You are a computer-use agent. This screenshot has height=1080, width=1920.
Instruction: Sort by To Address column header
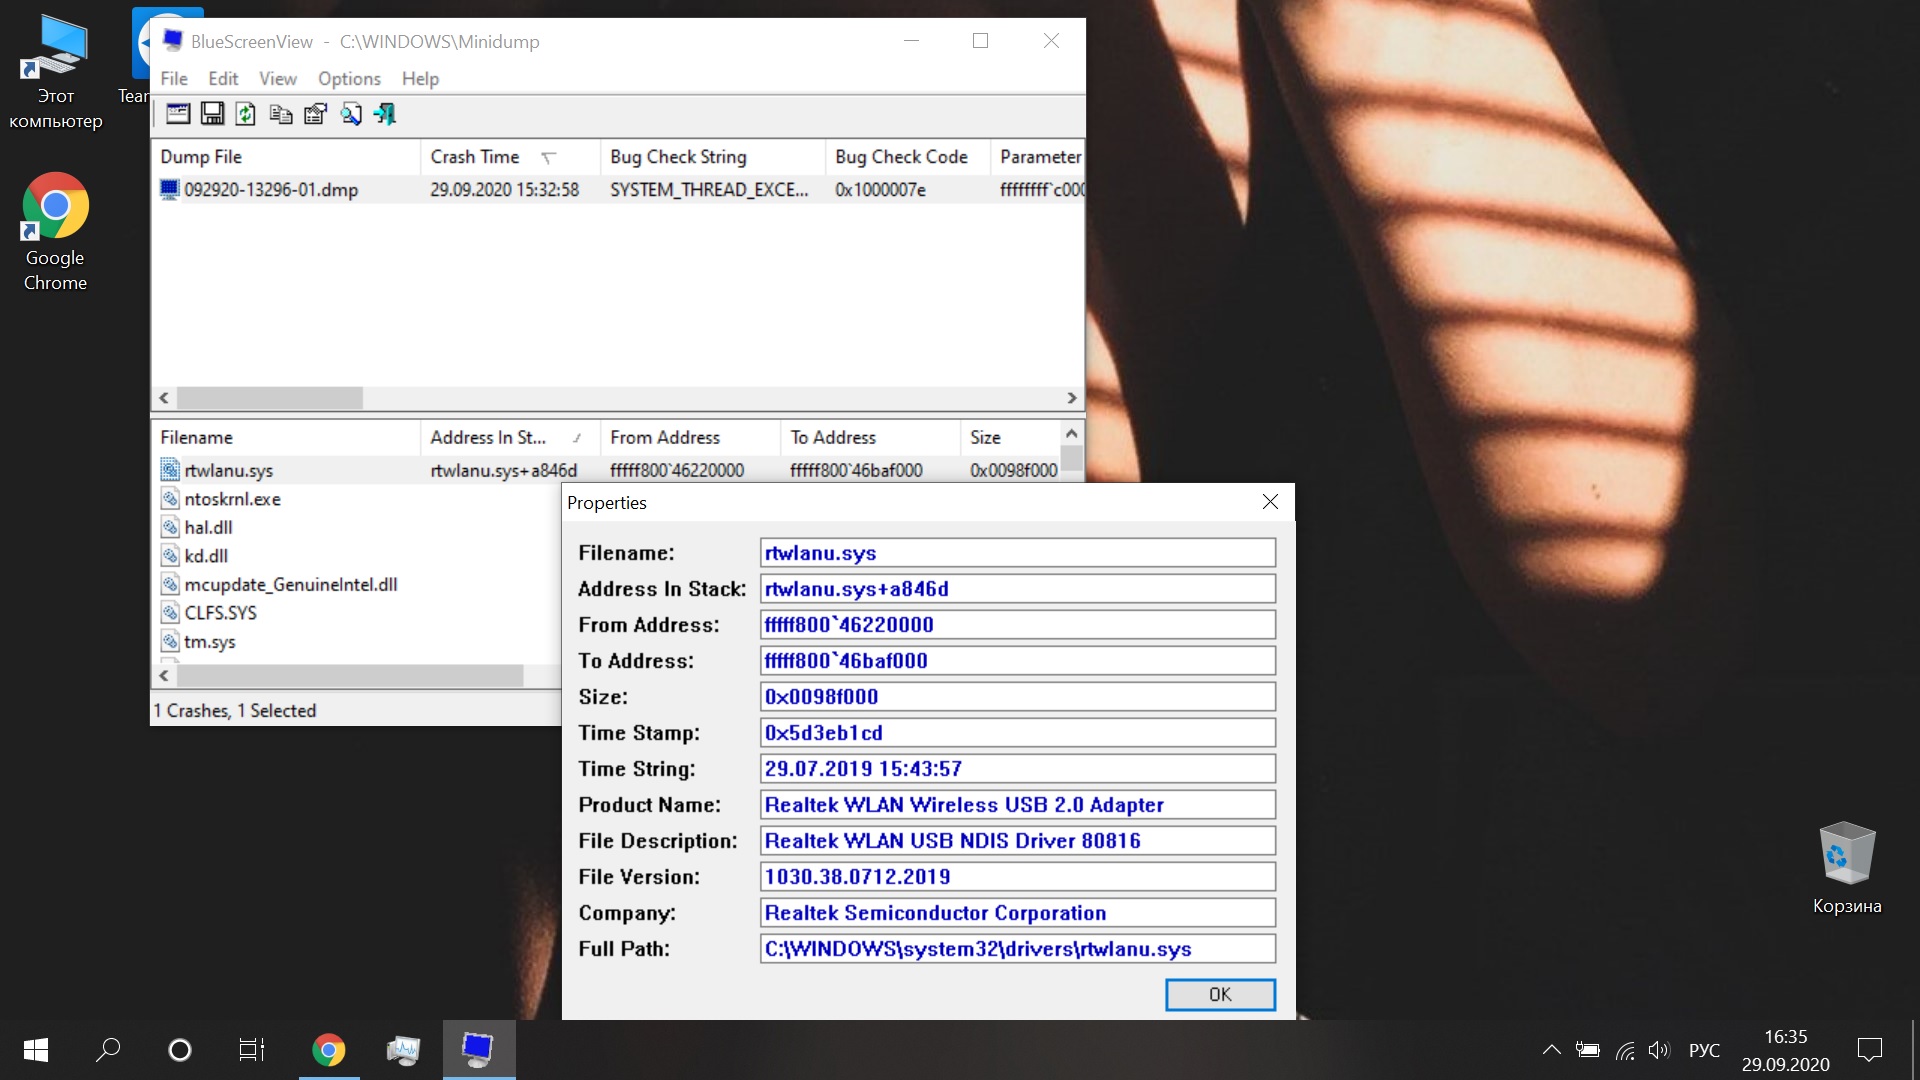coord(870,438)
